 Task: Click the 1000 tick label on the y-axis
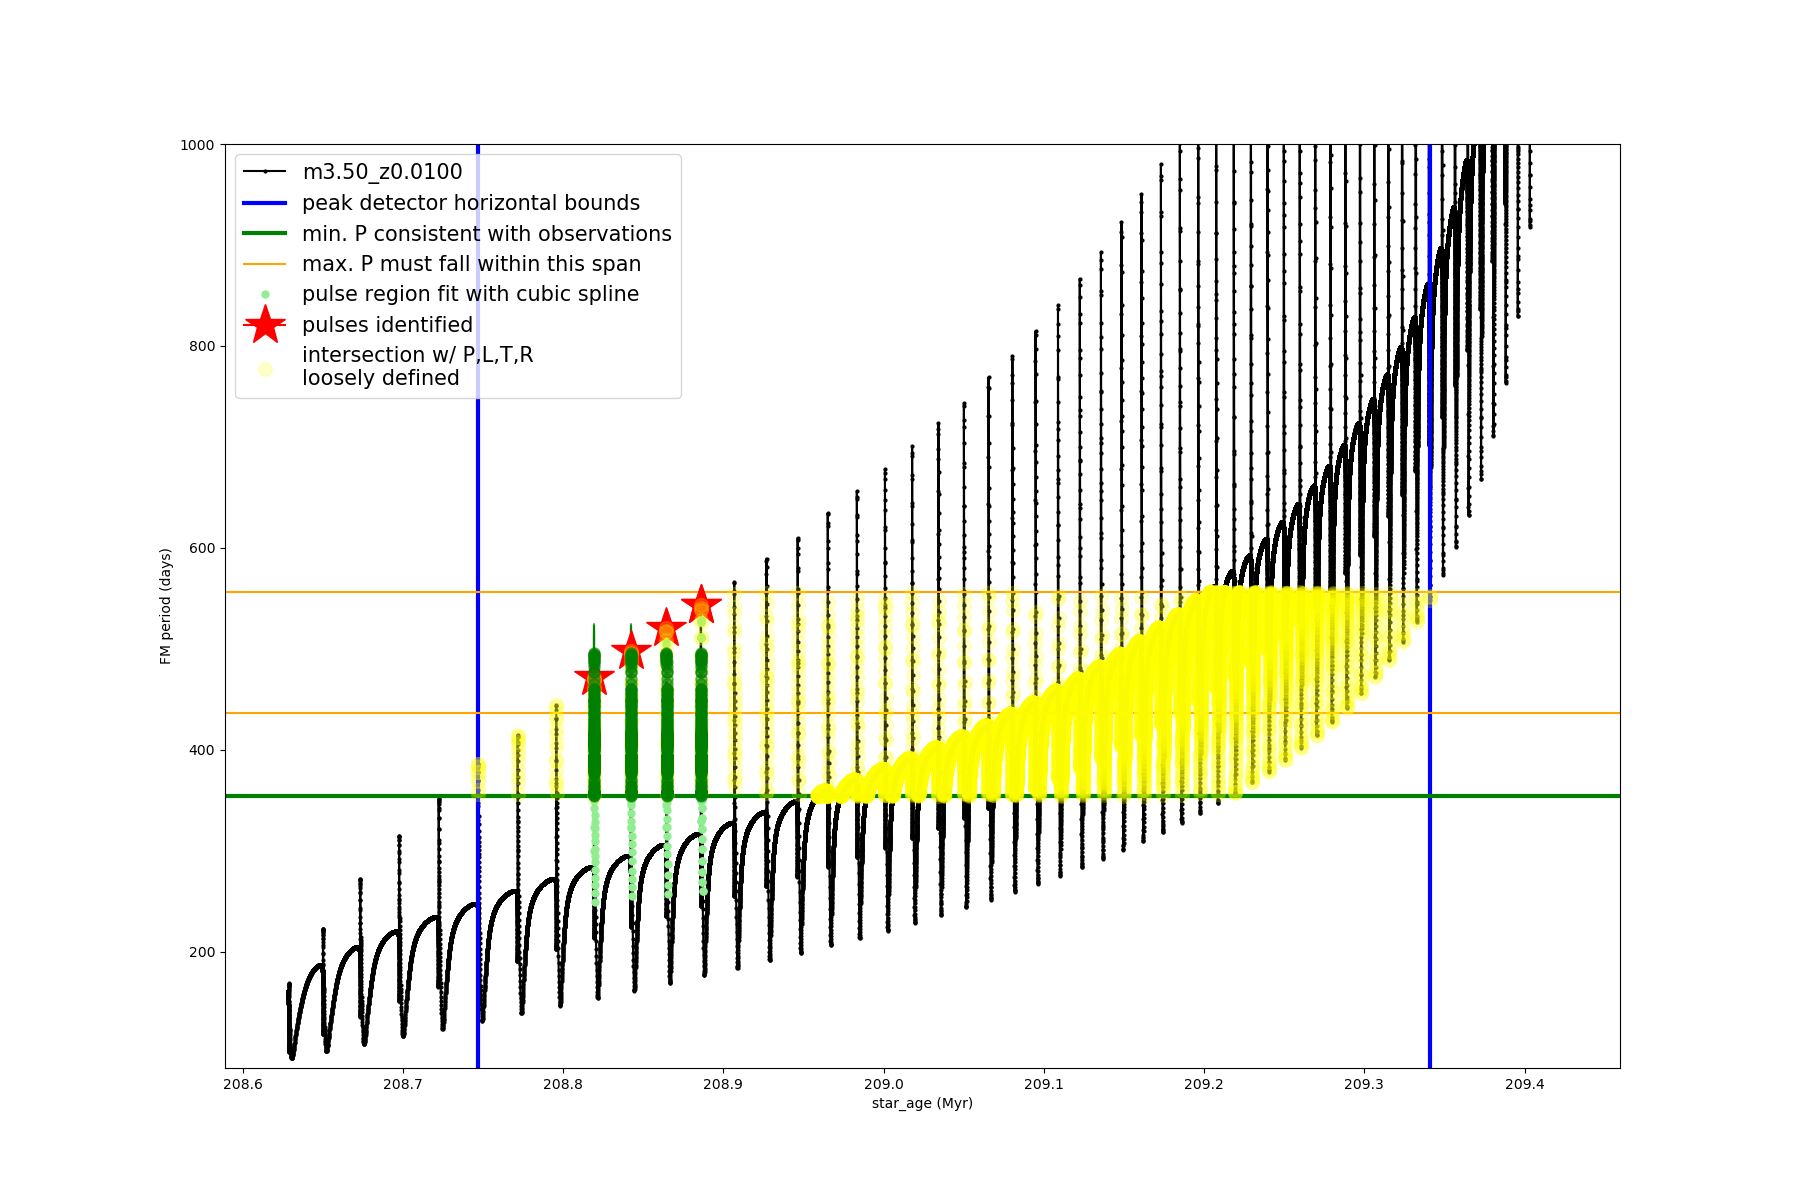[x=197, y=145]
